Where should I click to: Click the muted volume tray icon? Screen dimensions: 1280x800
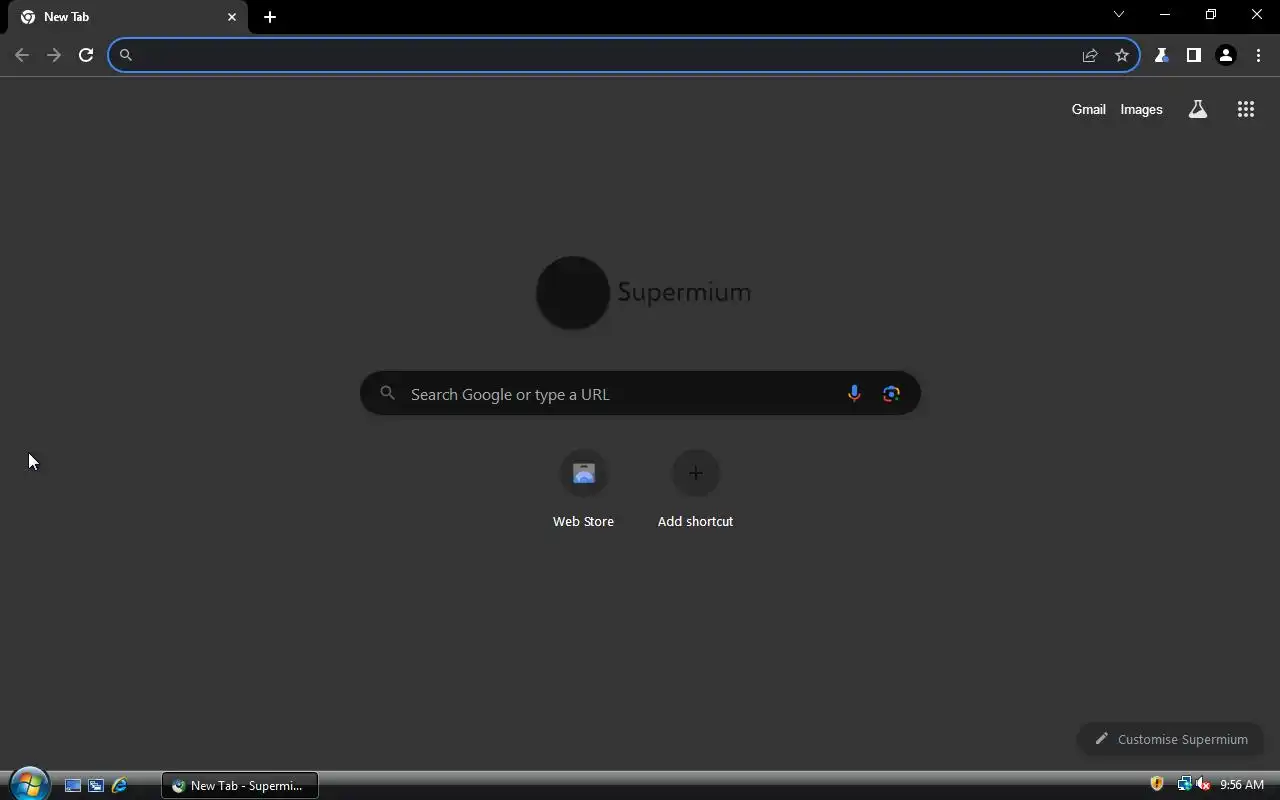(x=1203, y=784)
